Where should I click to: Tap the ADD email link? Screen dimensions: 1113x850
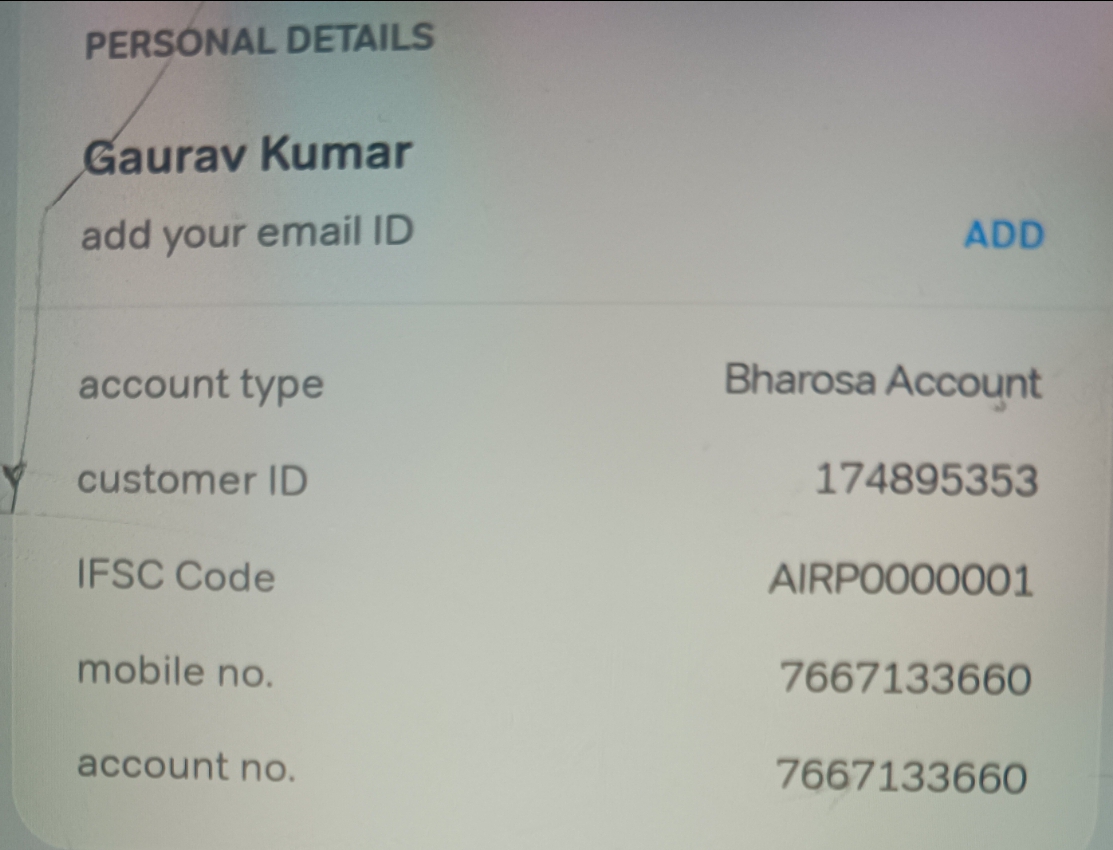tap(1004, 234)
